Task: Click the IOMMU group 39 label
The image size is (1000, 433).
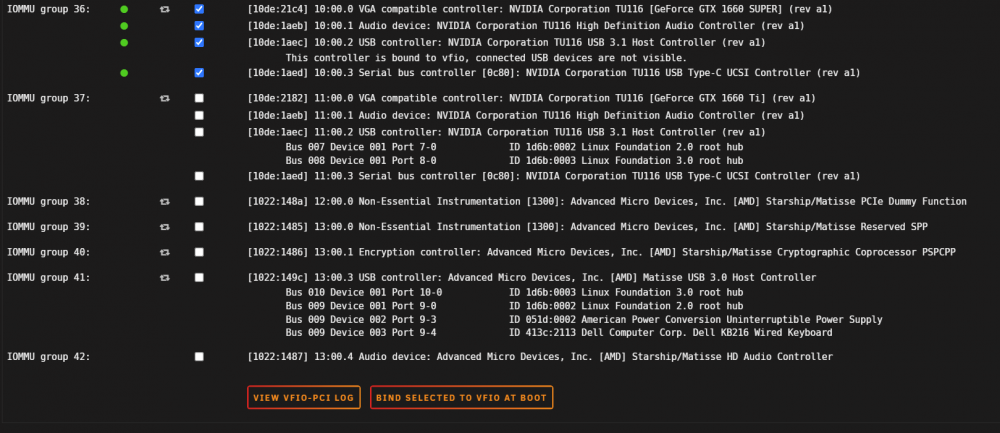Action: [48, 227]
